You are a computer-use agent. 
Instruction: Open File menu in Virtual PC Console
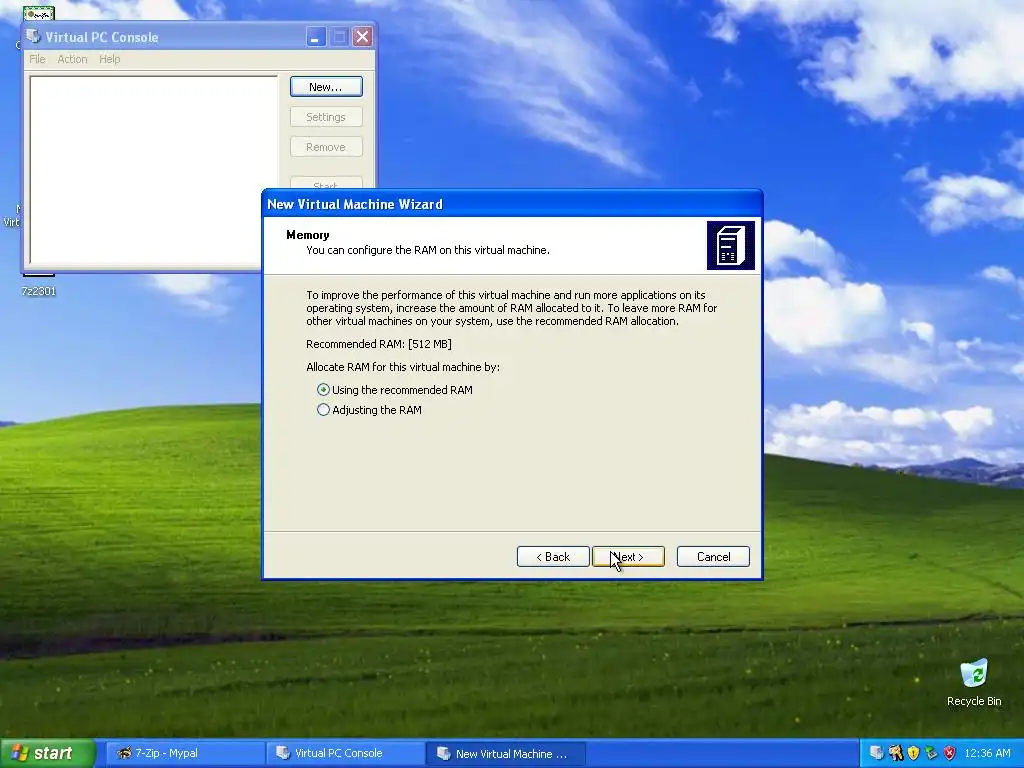click(x=37, y=59)
